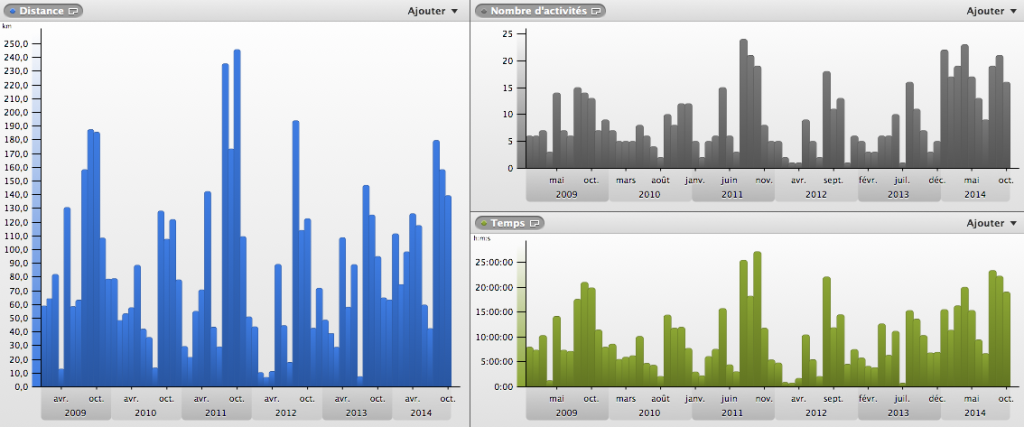Click the comment icon in Nombre d'activités pill
The height and width of the screenshot is (427, 1024).
tap(597, 11)
